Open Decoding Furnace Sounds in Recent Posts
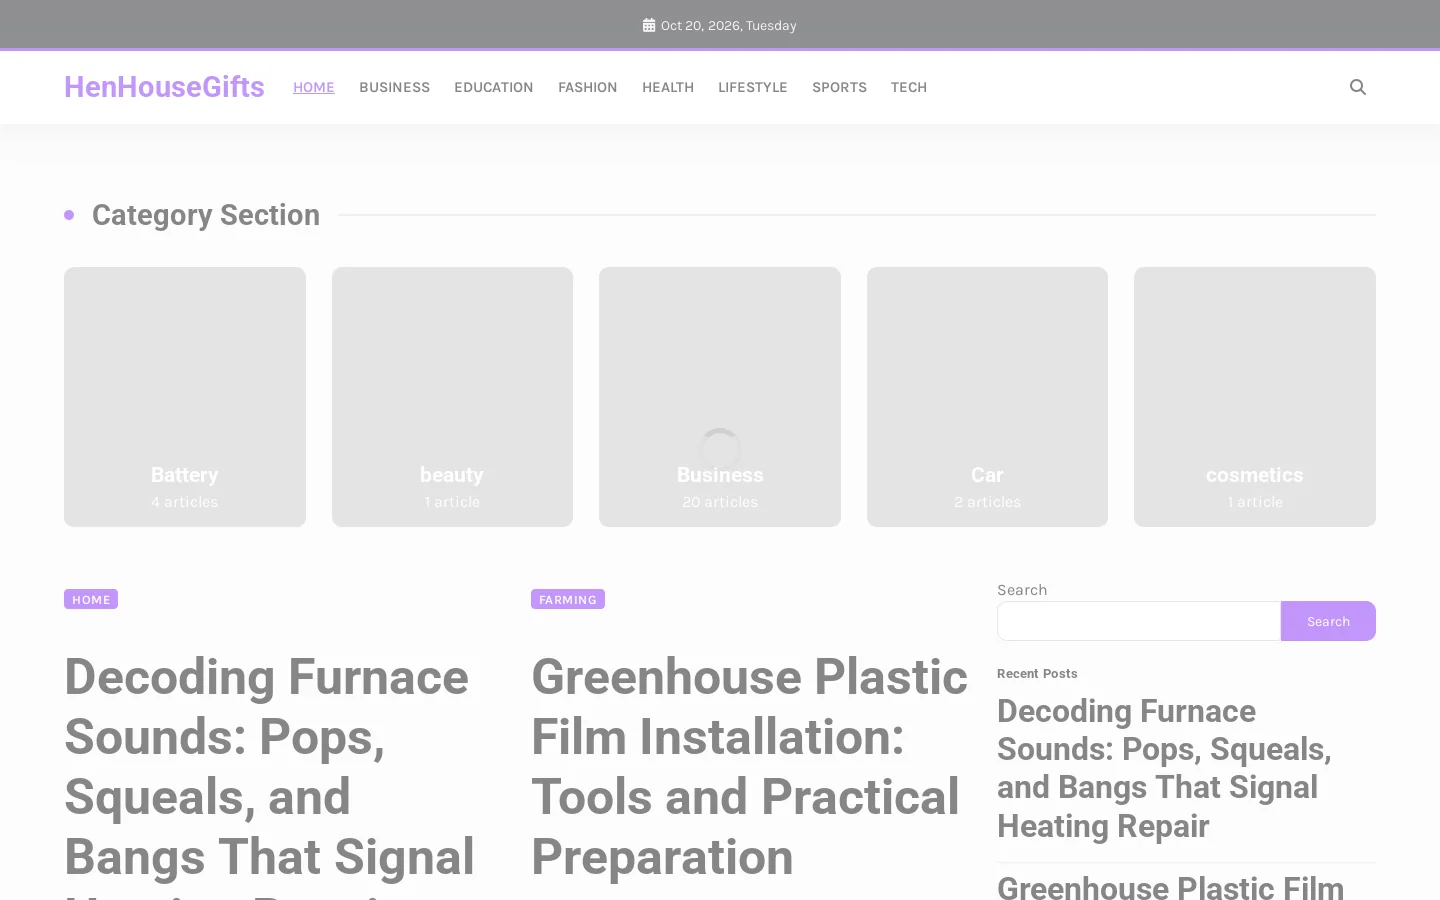 pyautogui.click(x=1164, y=768)
